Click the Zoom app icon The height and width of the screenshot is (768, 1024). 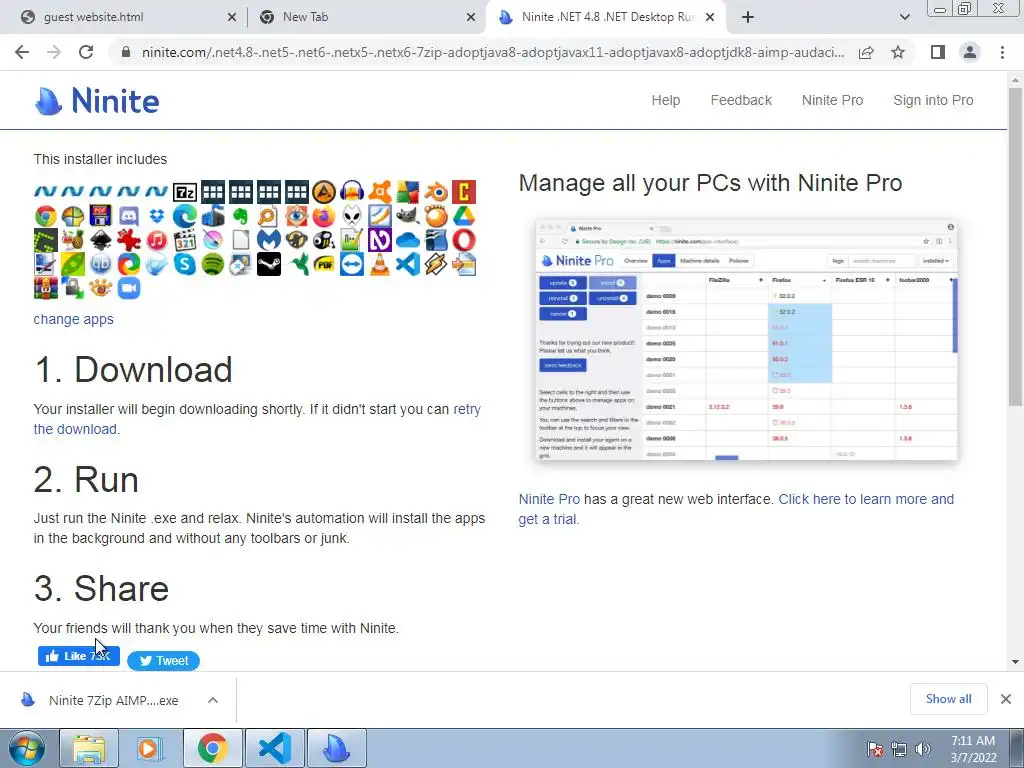tap(129, 288)
